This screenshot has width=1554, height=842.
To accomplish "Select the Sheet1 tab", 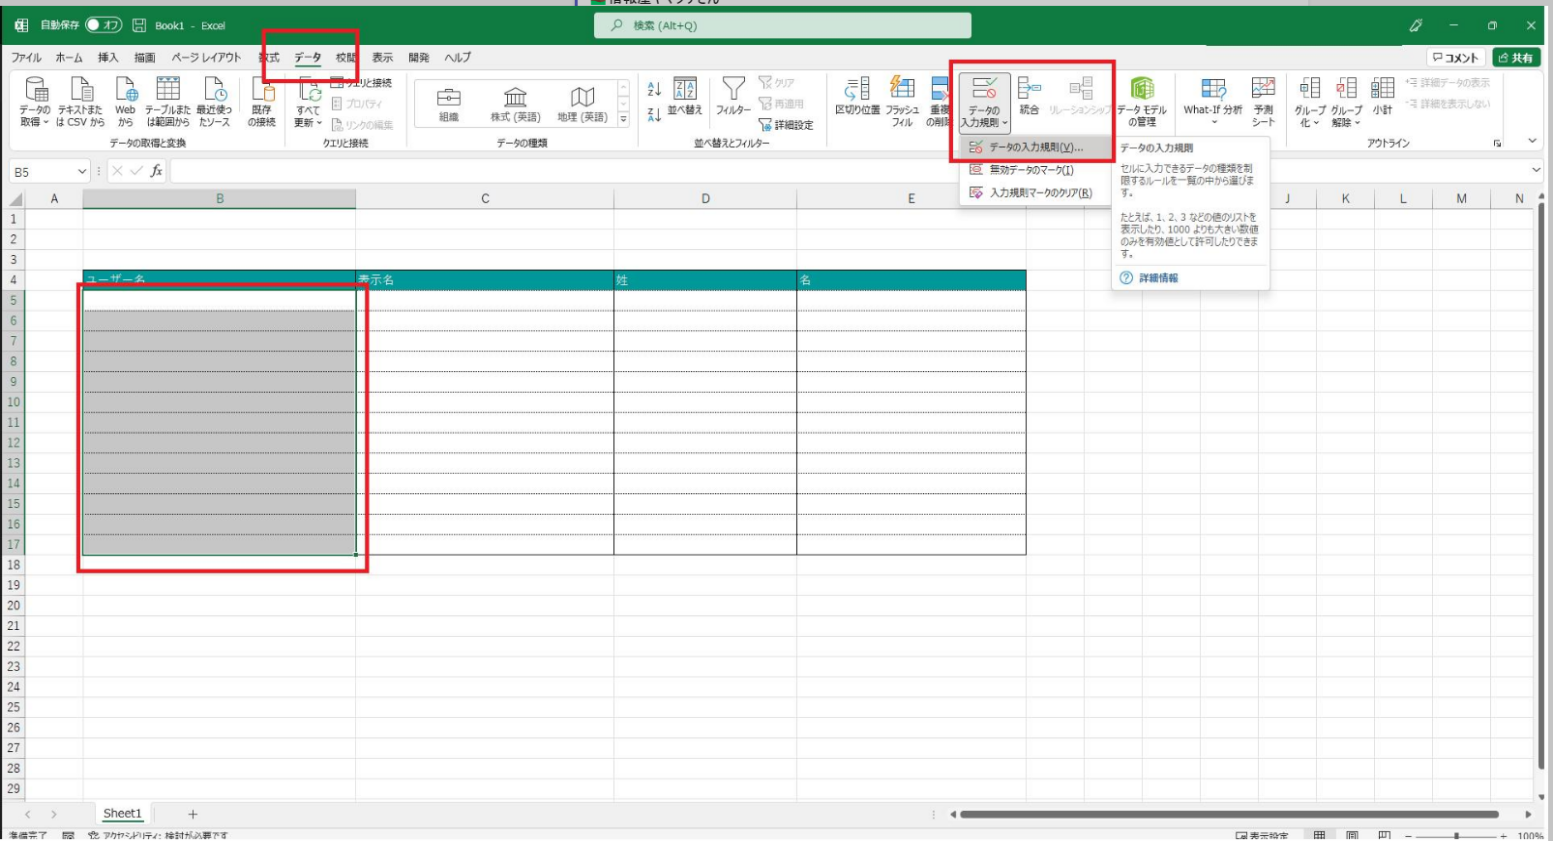I will point(122,814).
